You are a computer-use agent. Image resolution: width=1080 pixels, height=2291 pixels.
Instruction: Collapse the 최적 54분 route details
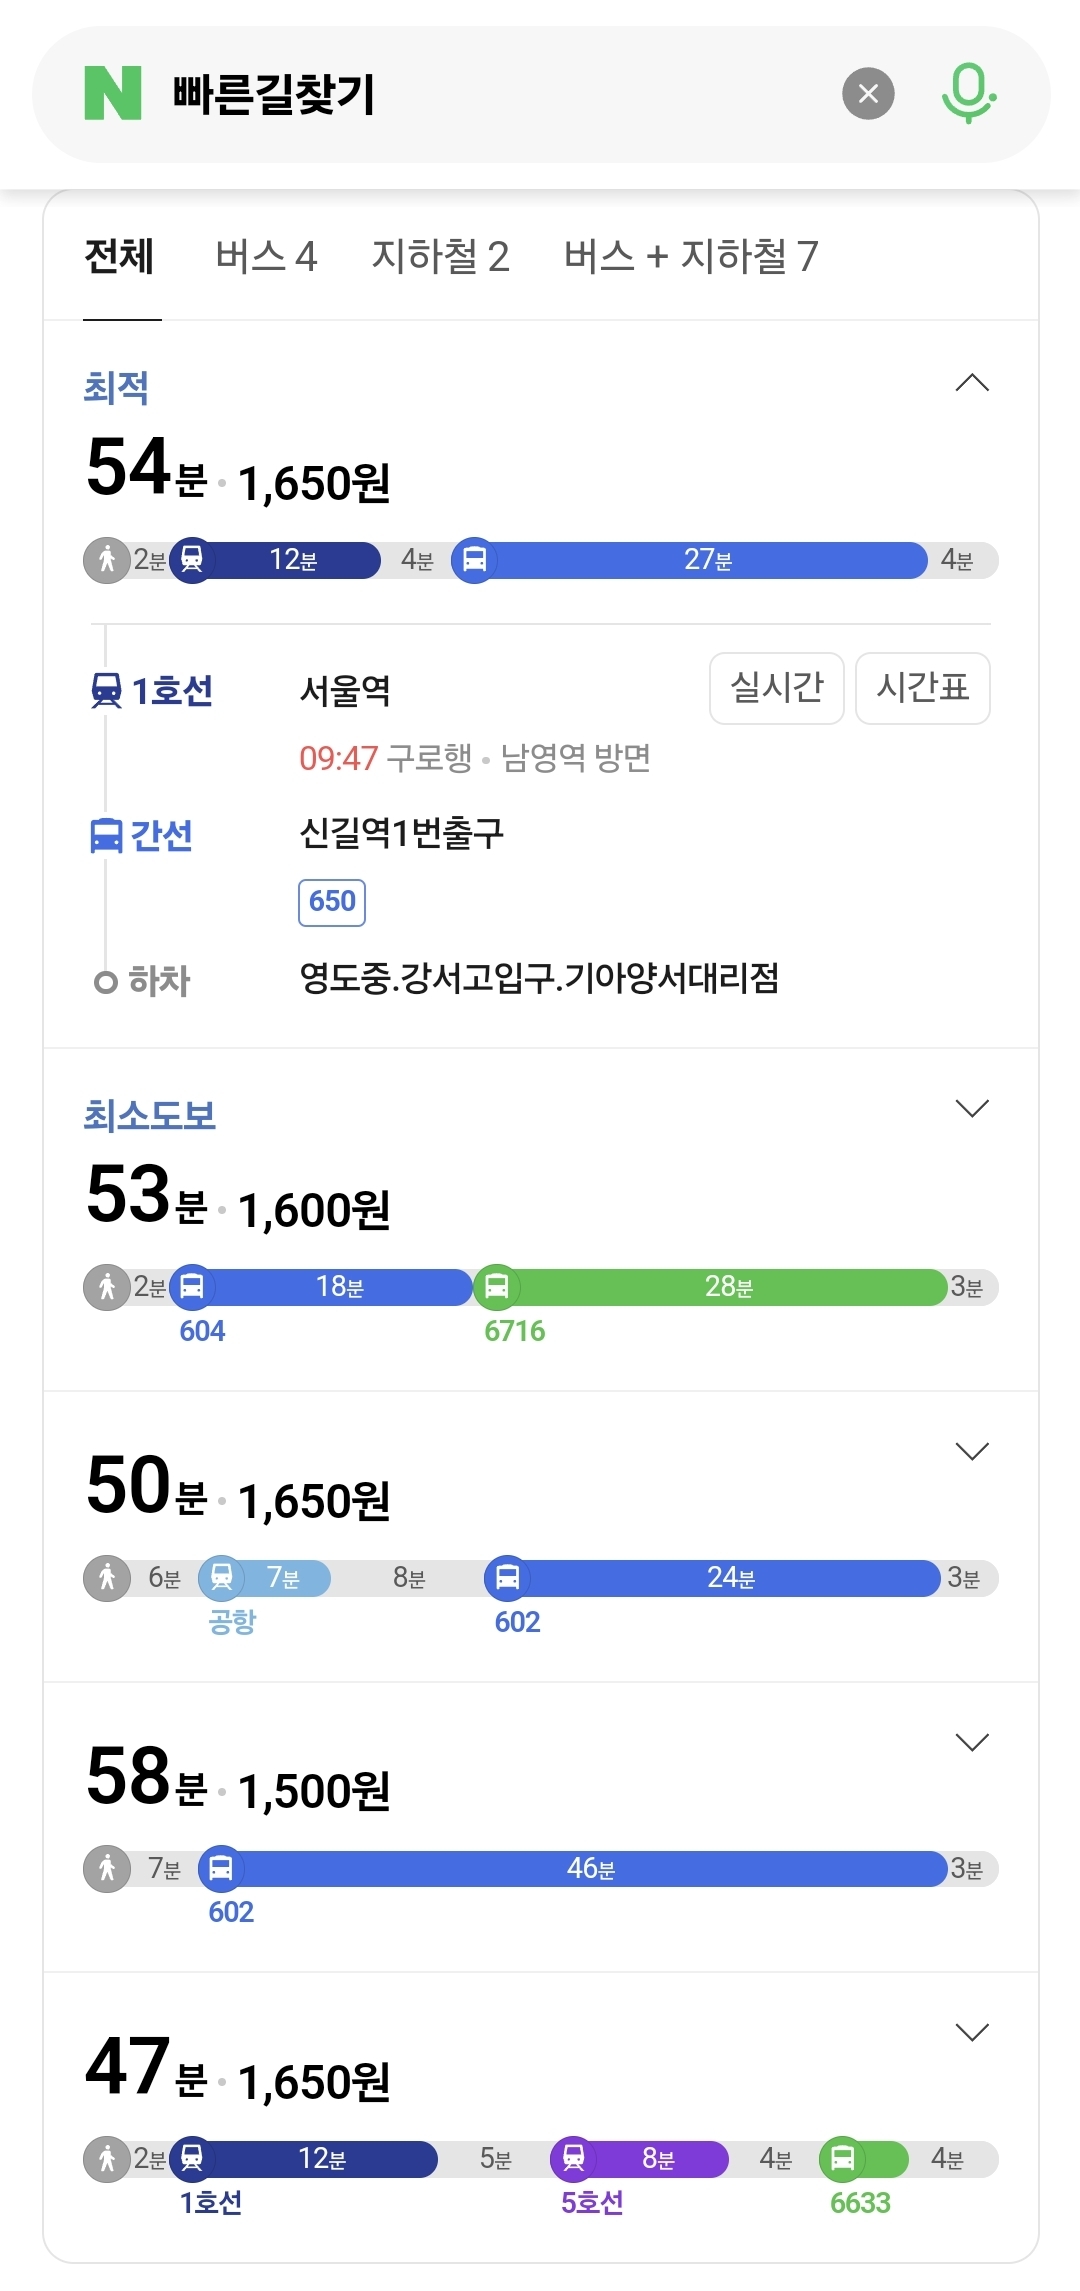(972, 383)
